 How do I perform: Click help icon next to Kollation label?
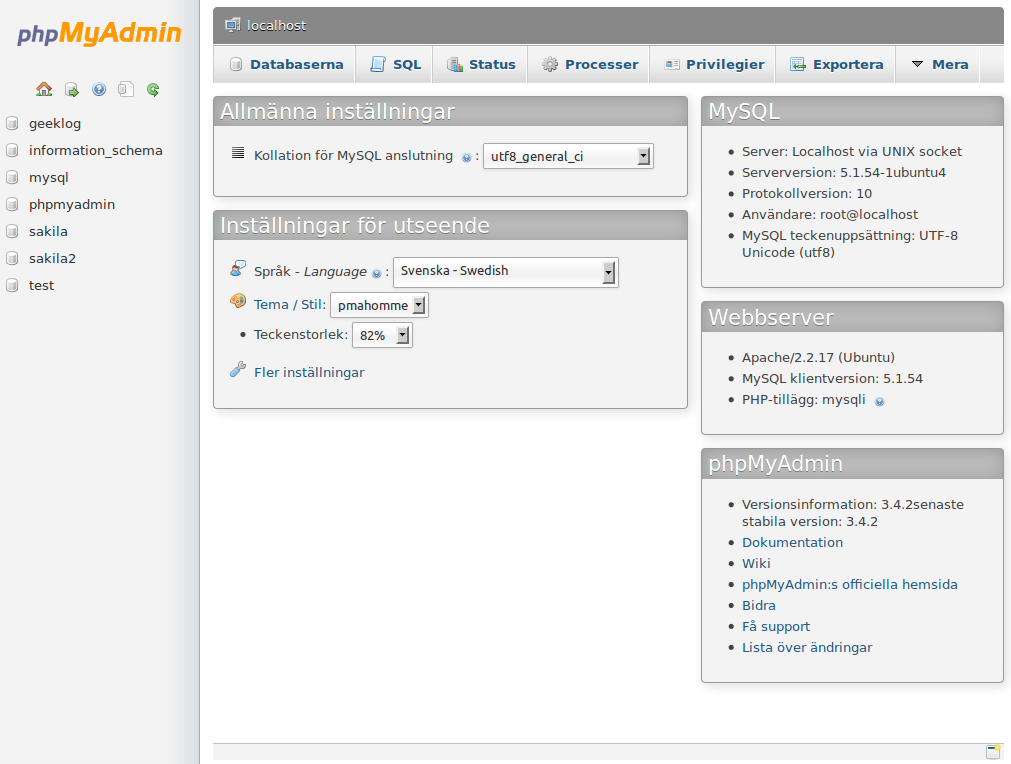(x=466, y=157)
